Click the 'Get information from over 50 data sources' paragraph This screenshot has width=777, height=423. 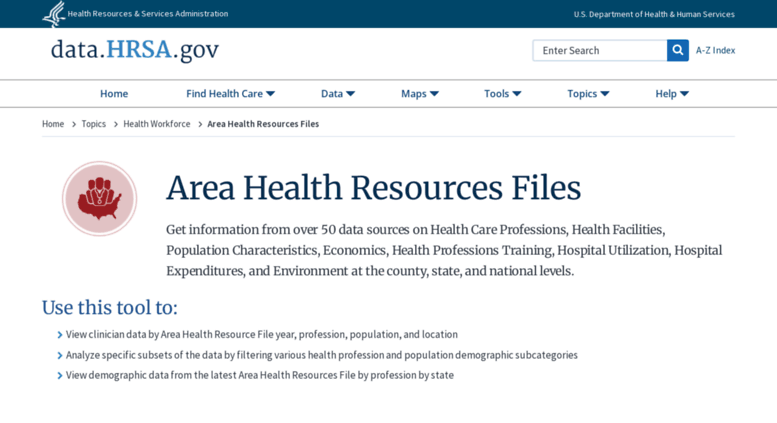pyautogui.click(x=444, y=250)
